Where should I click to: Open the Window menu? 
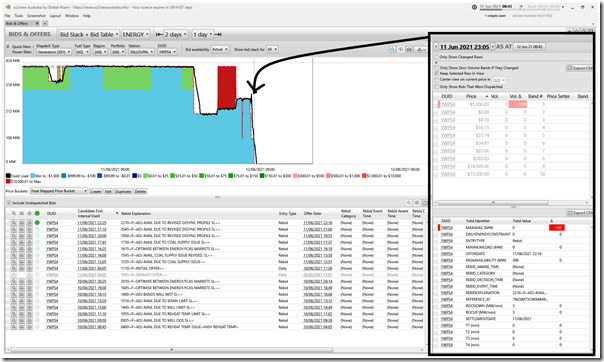pyautogui.click(x=72, y=16)
